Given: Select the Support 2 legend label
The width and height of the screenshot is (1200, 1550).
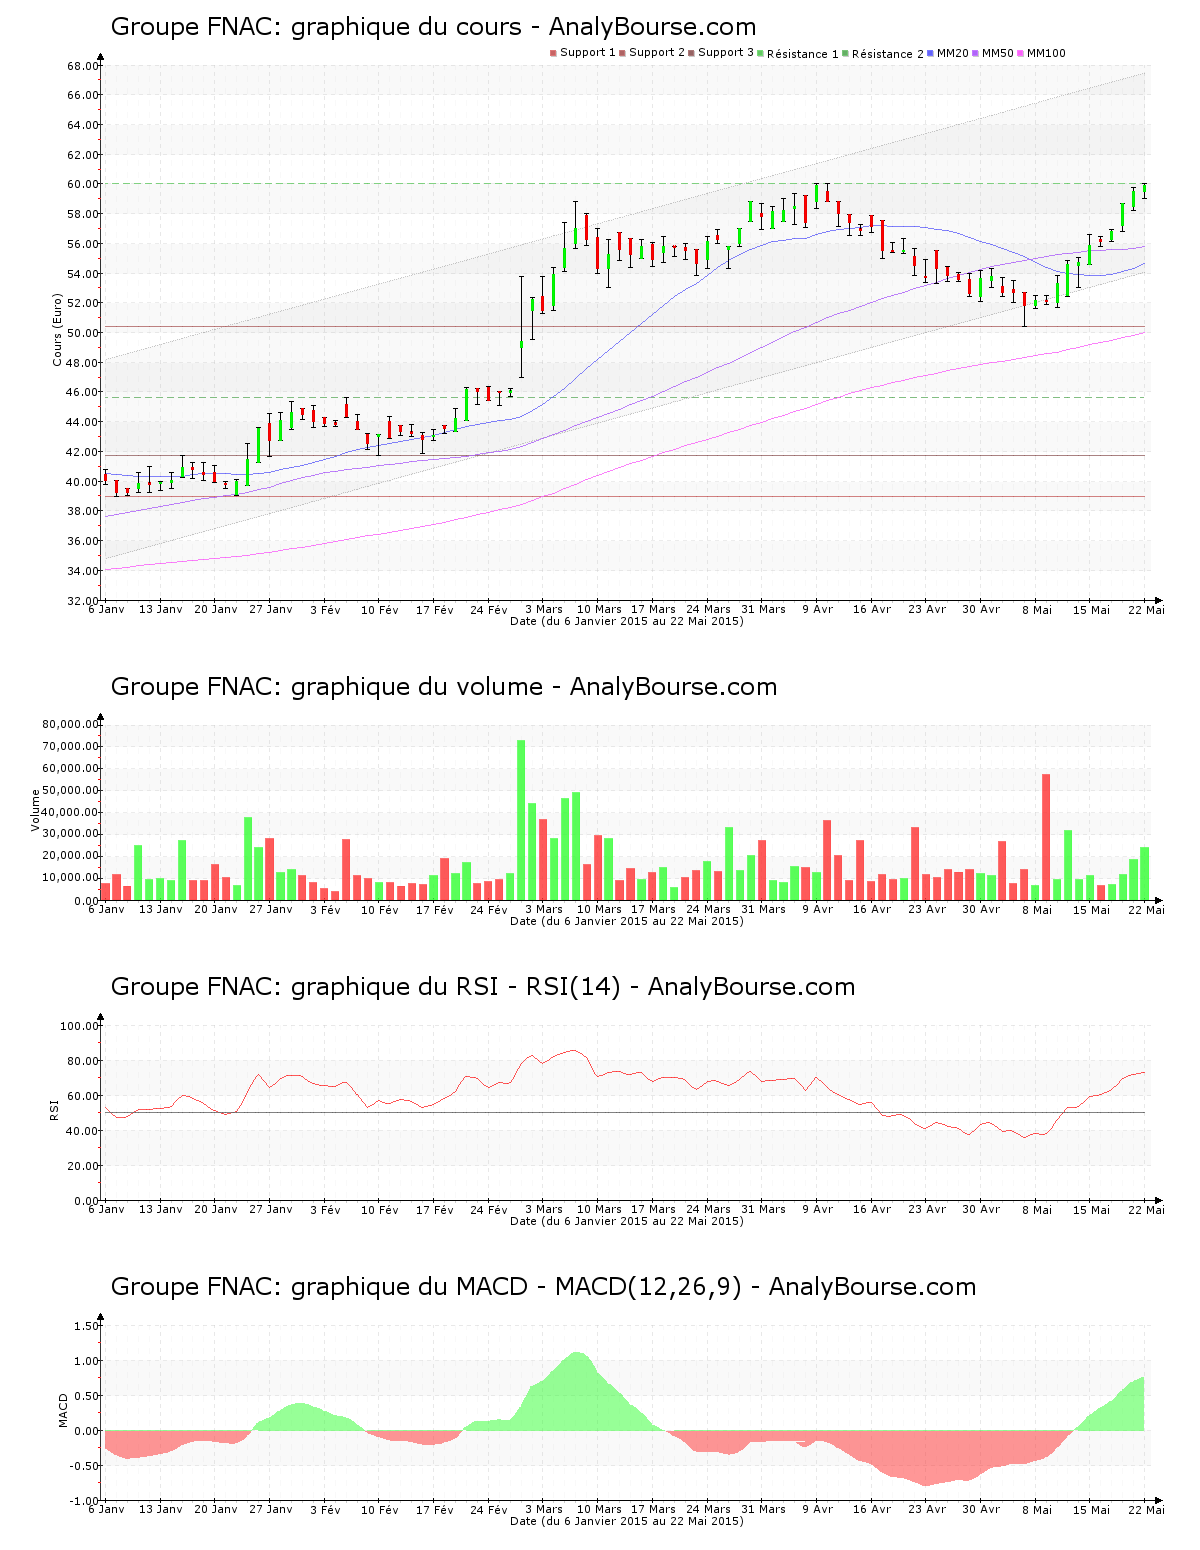Looking at the screenshot, I should pos(657,53).
